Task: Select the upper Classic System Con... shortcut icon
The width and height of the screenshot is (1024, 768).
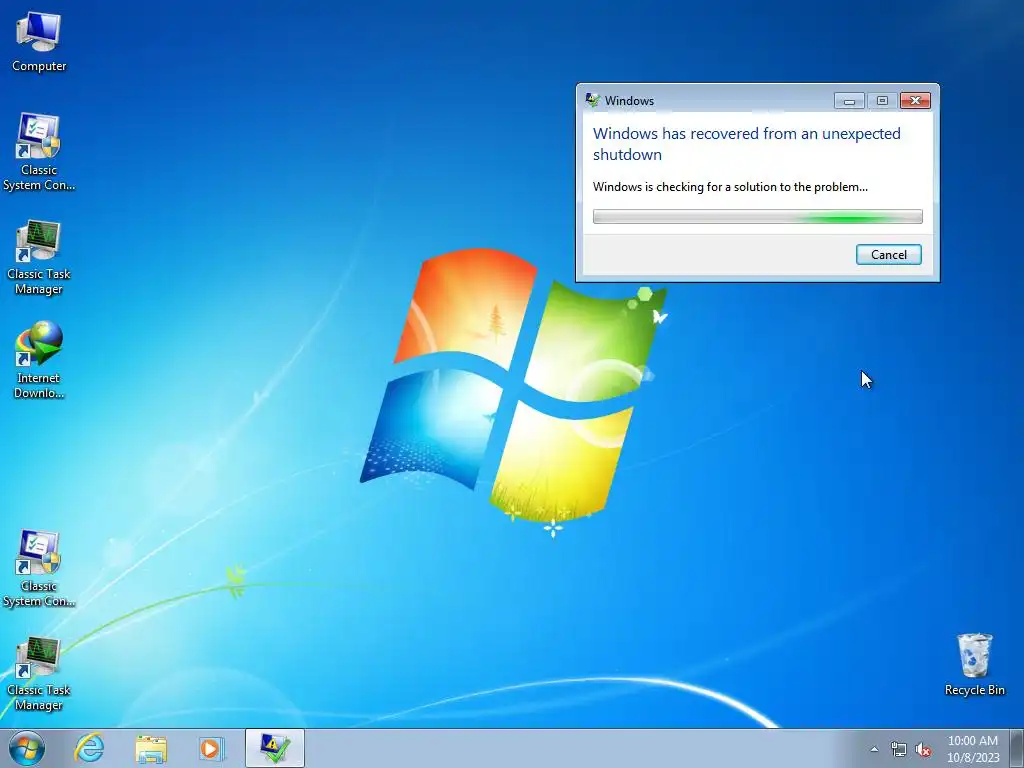Action: (39, 152)
